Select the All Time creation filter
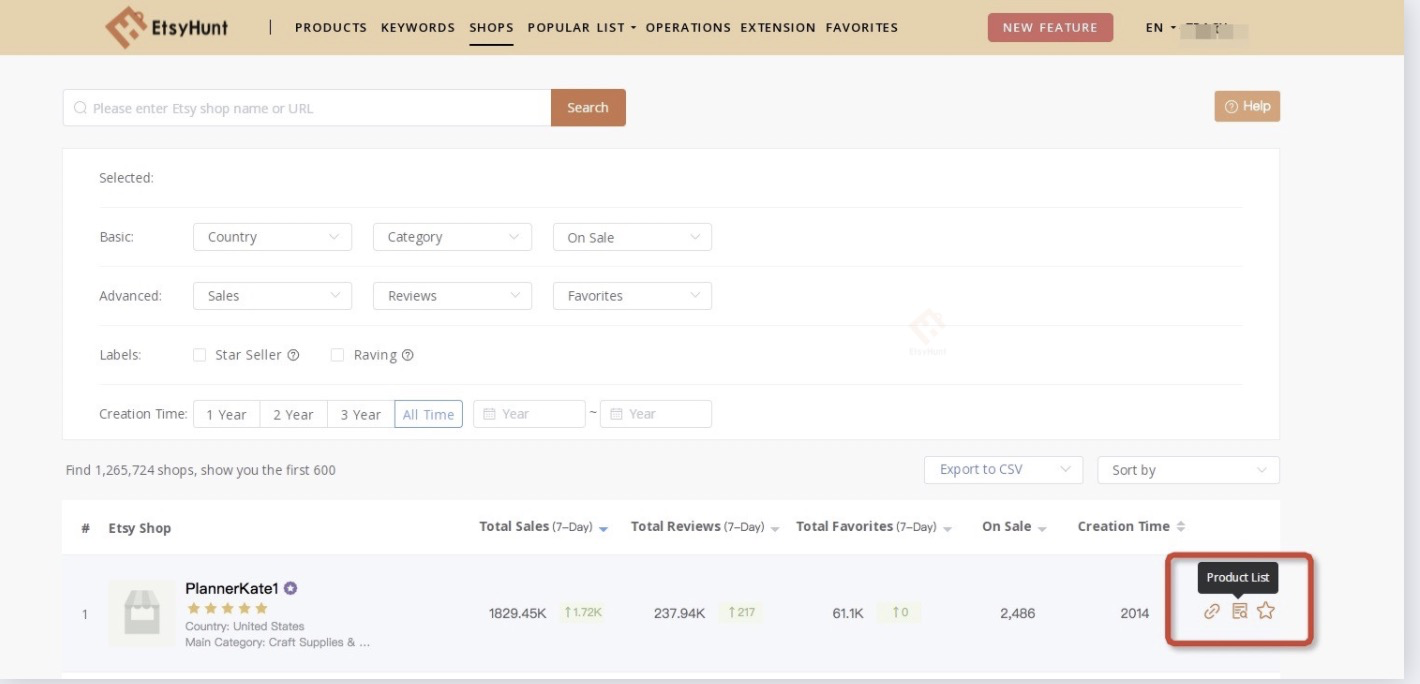 (428, 413)
